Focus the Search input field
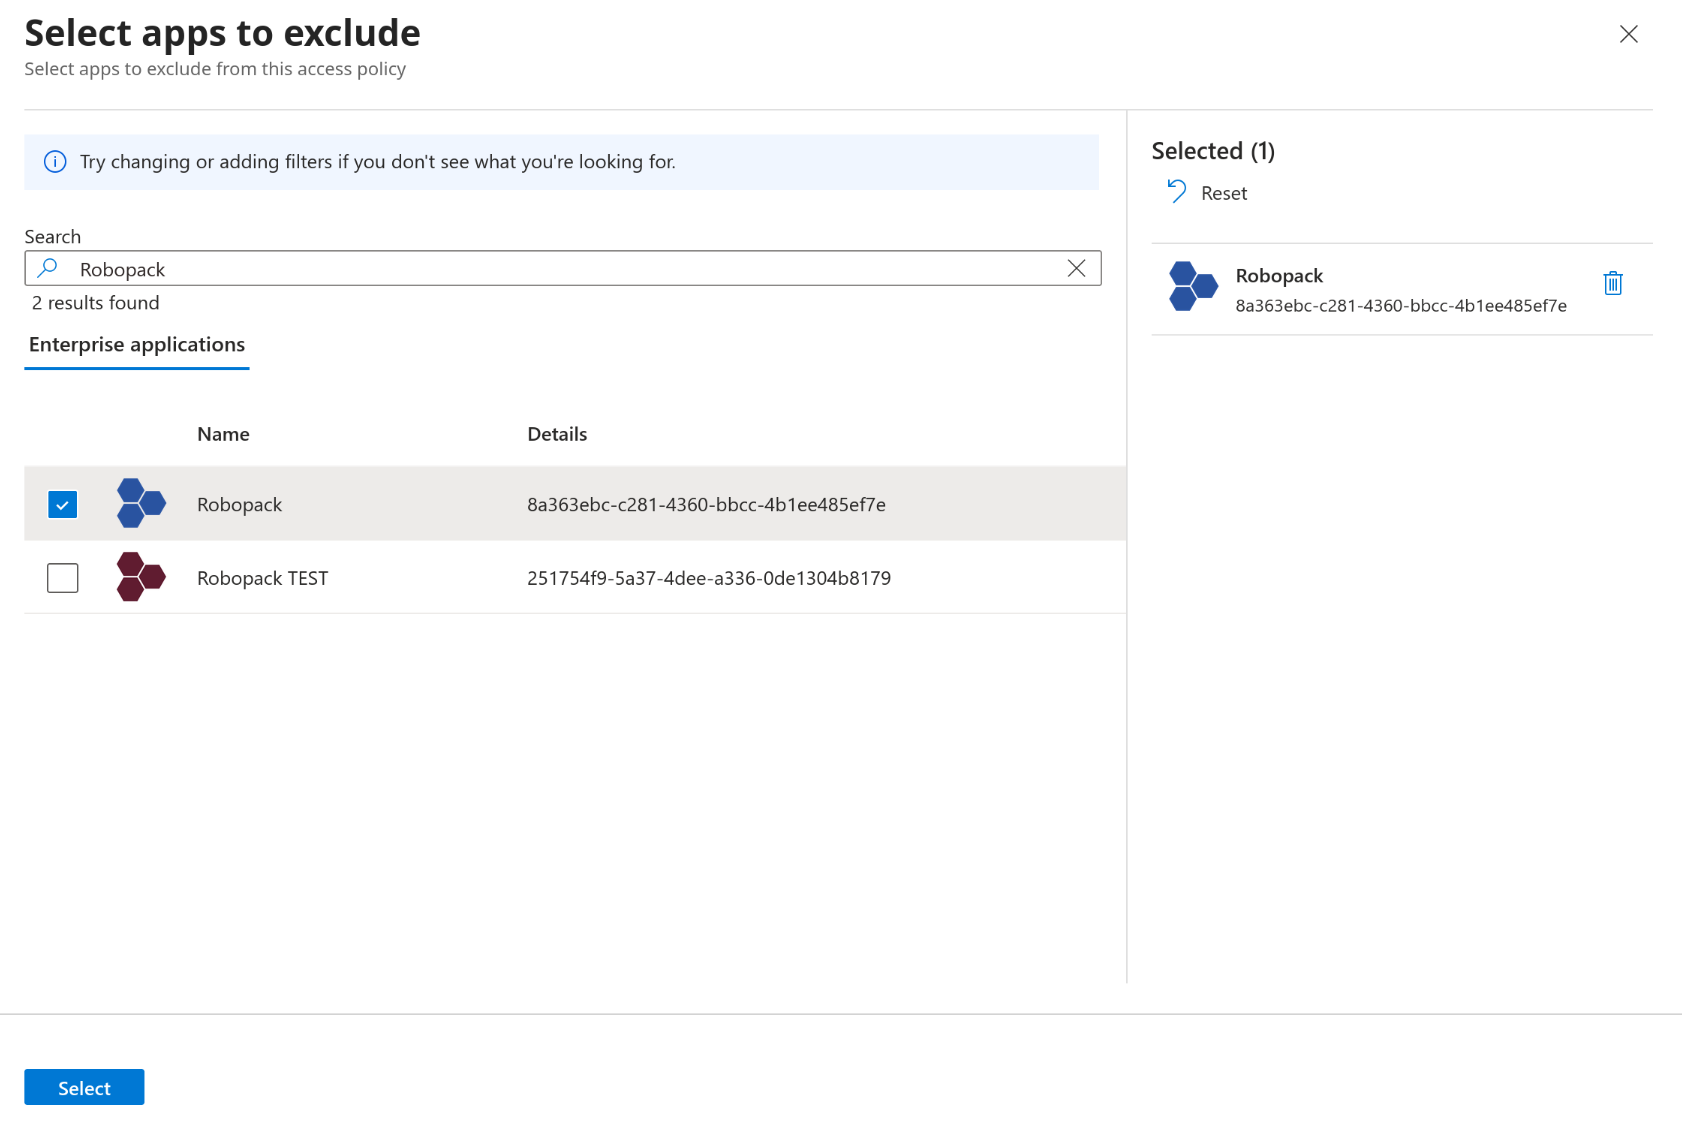1682x1131 pixels. [563, 268]
